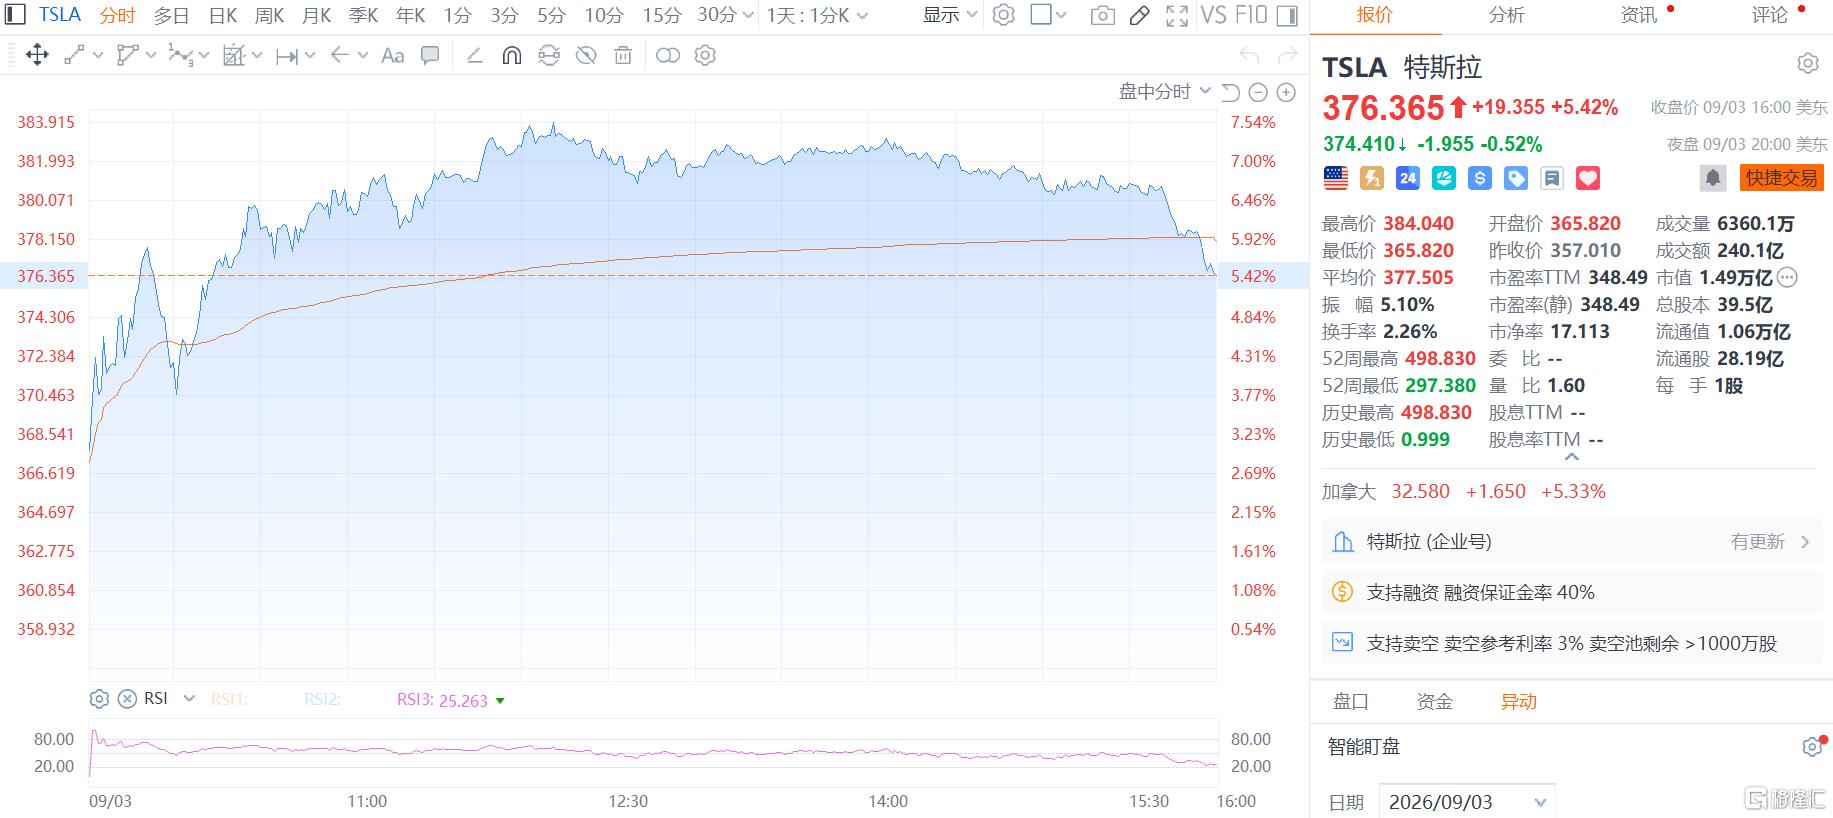Screen dimensions: 1833x818
Task: Click the camera screenshot icon
Action: point(1102,15)
